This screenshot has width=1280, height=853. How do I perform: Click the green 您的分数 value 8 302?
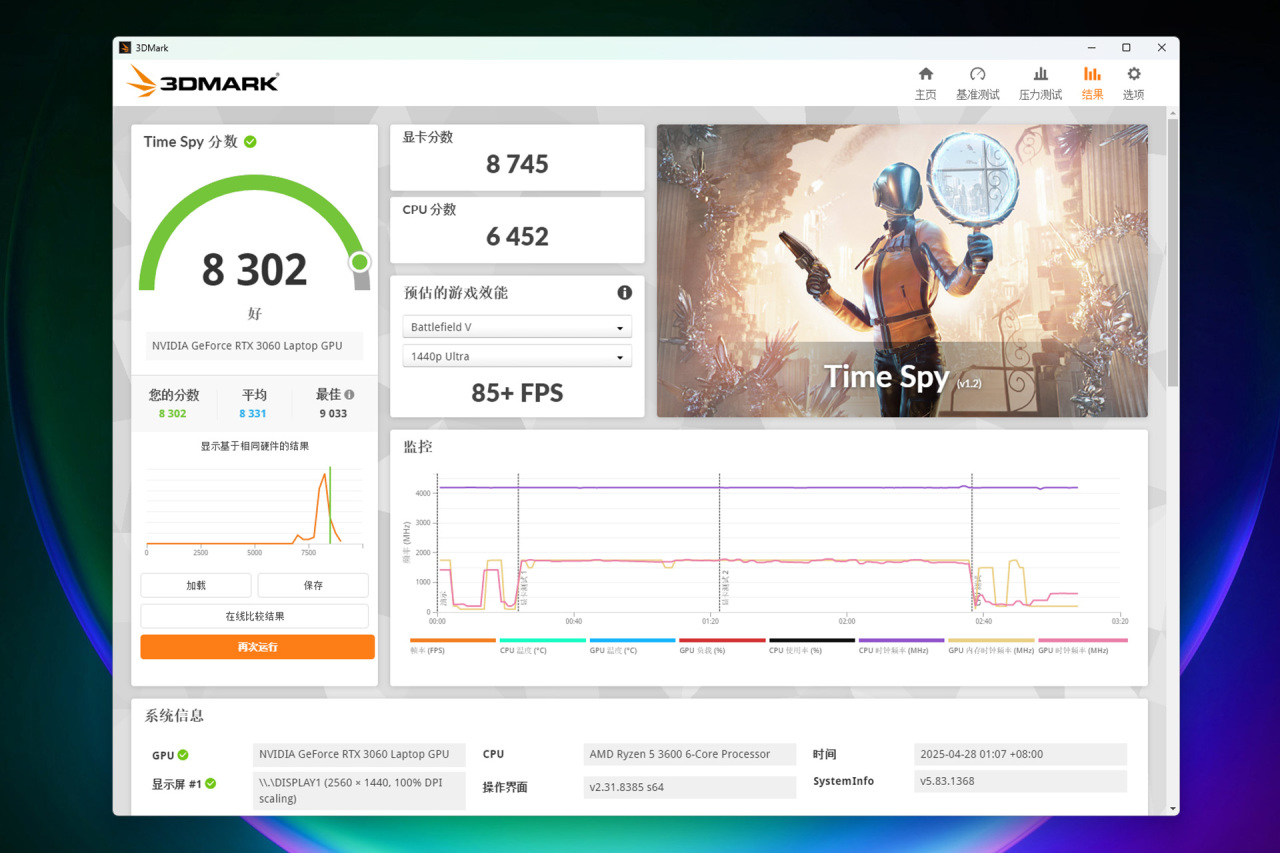click(172, 414)
